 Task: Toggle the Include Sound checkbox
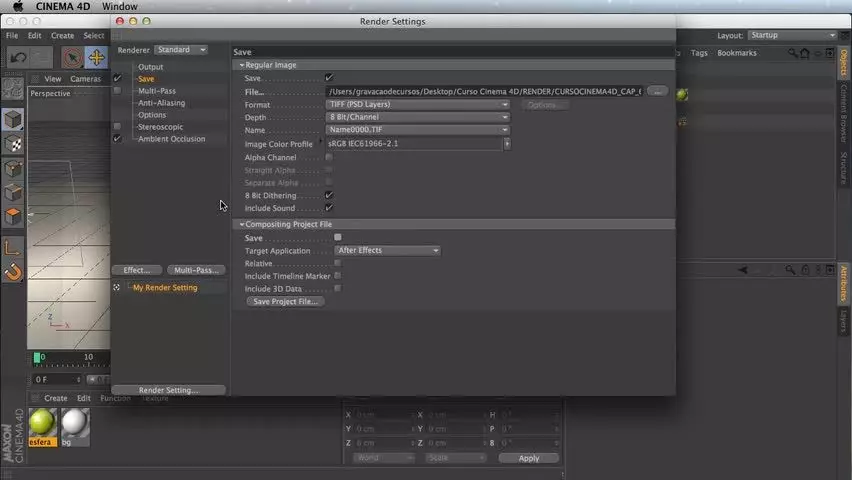[x=329, y=208]
